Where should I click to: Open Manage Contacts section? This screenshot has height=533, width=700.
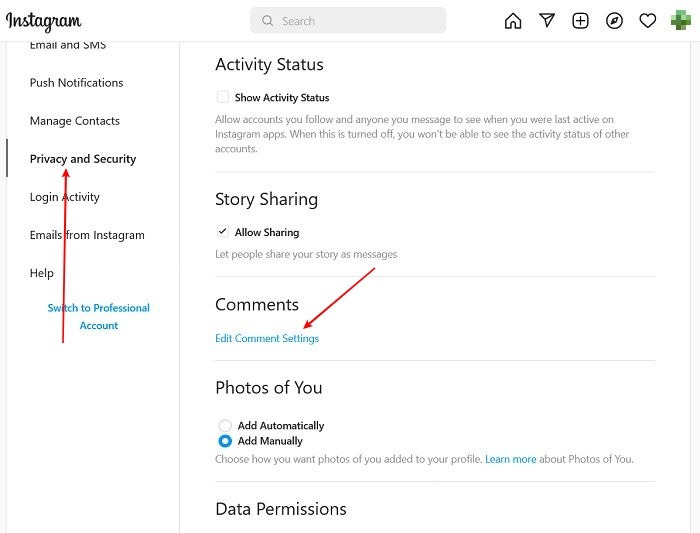[x=75, y=121]
